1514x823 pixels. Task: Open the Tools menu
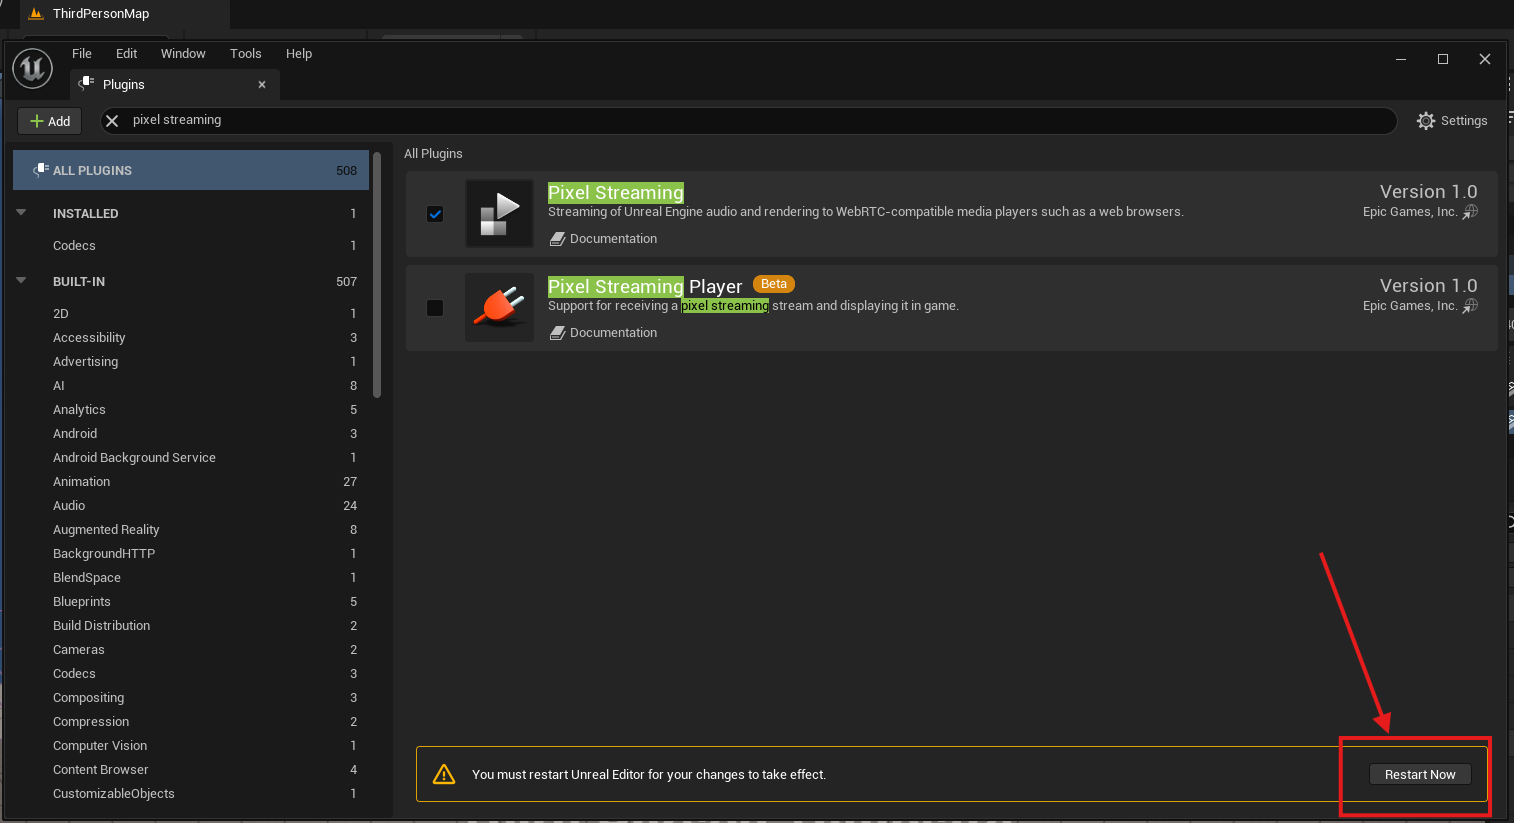[x=245, y=54]
